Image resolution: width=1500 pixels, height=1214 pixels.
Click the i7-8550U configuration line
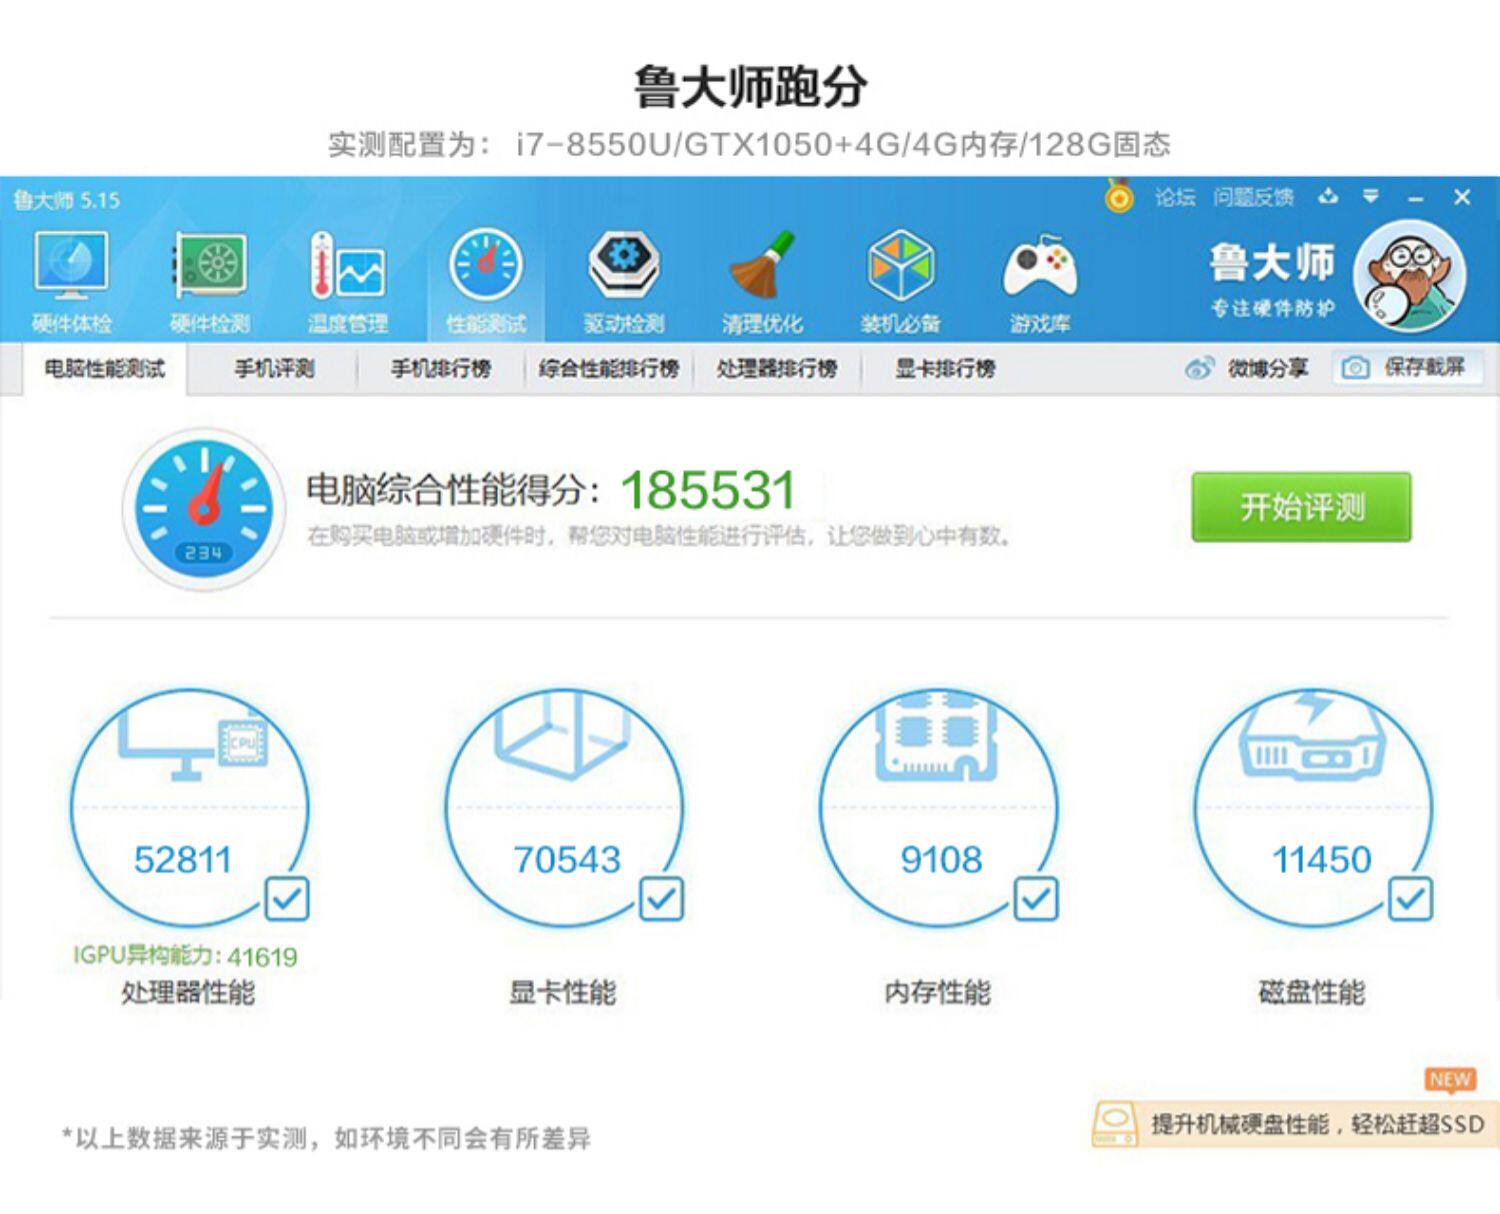pos(750,145)
